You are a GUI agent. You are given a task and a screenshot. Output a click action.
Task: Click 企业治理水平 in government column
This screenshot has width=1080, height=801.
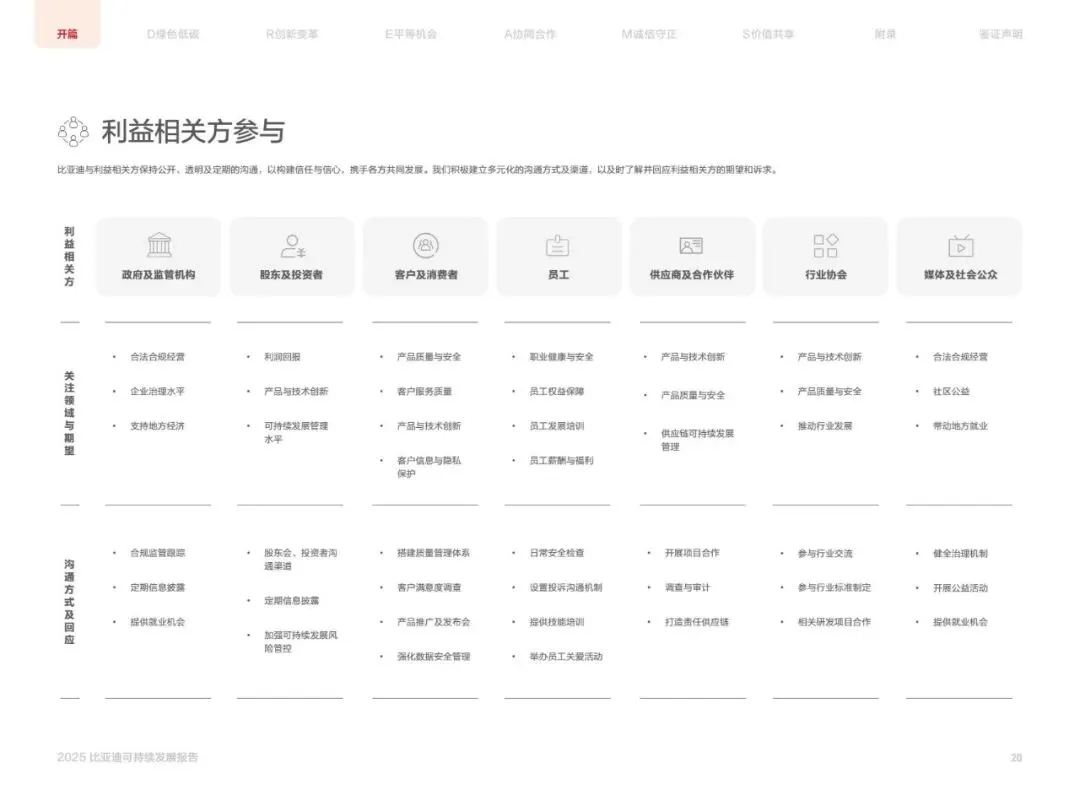pos(158,391)
